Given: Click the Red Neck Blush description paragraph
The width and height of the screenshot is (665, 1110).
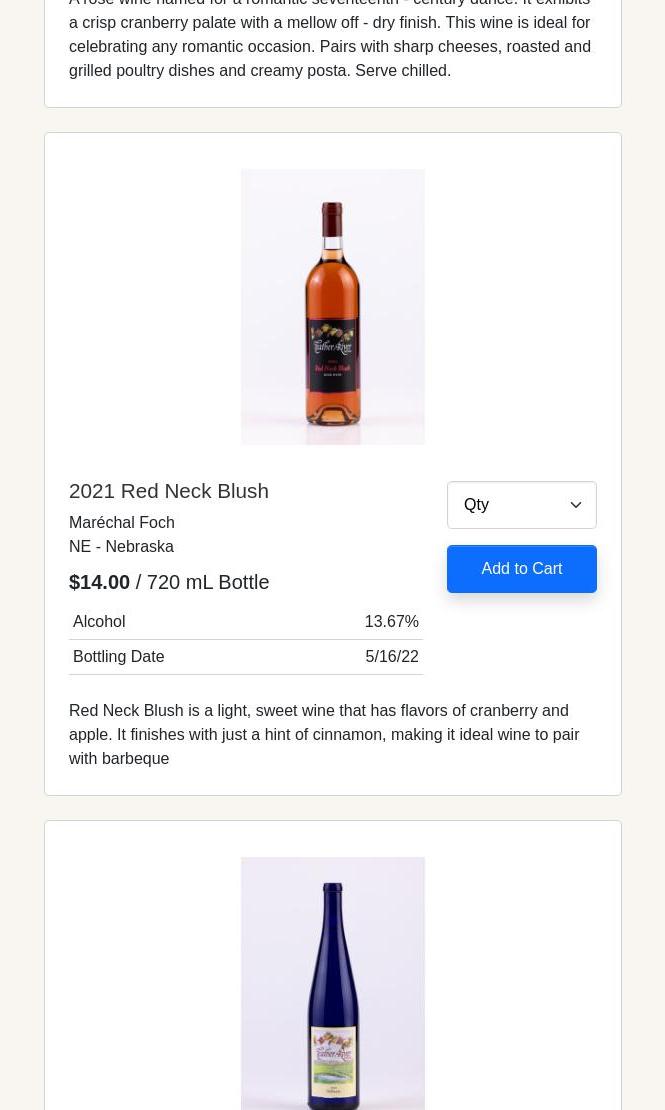Looking at the screenshot, I should point(324,734).
